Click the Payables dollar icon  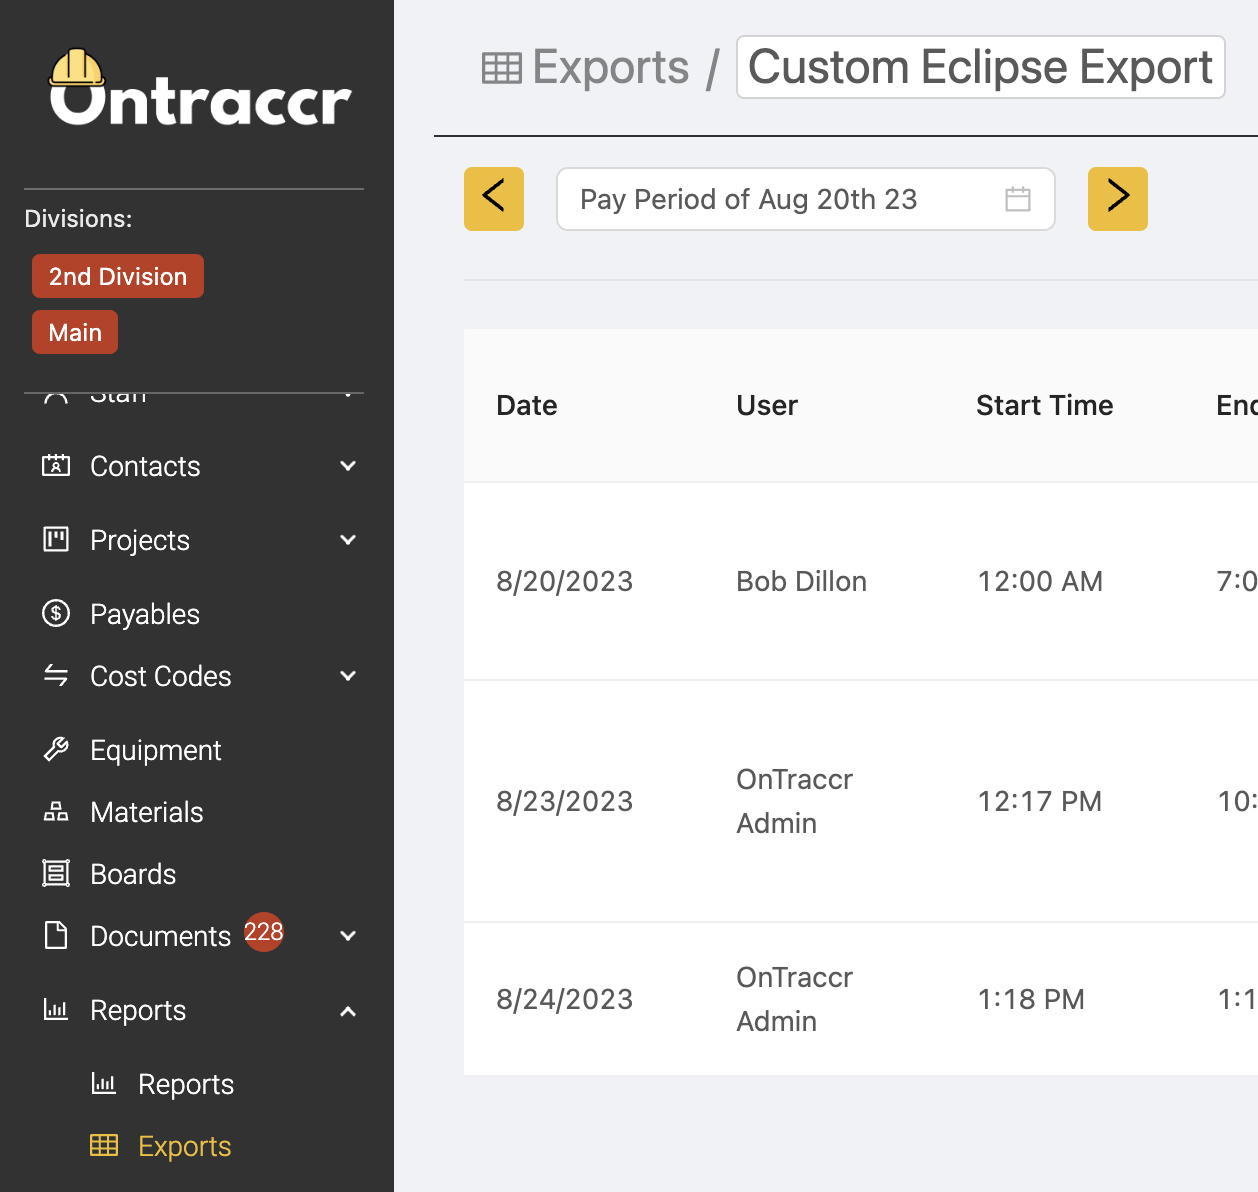point(56,613)
